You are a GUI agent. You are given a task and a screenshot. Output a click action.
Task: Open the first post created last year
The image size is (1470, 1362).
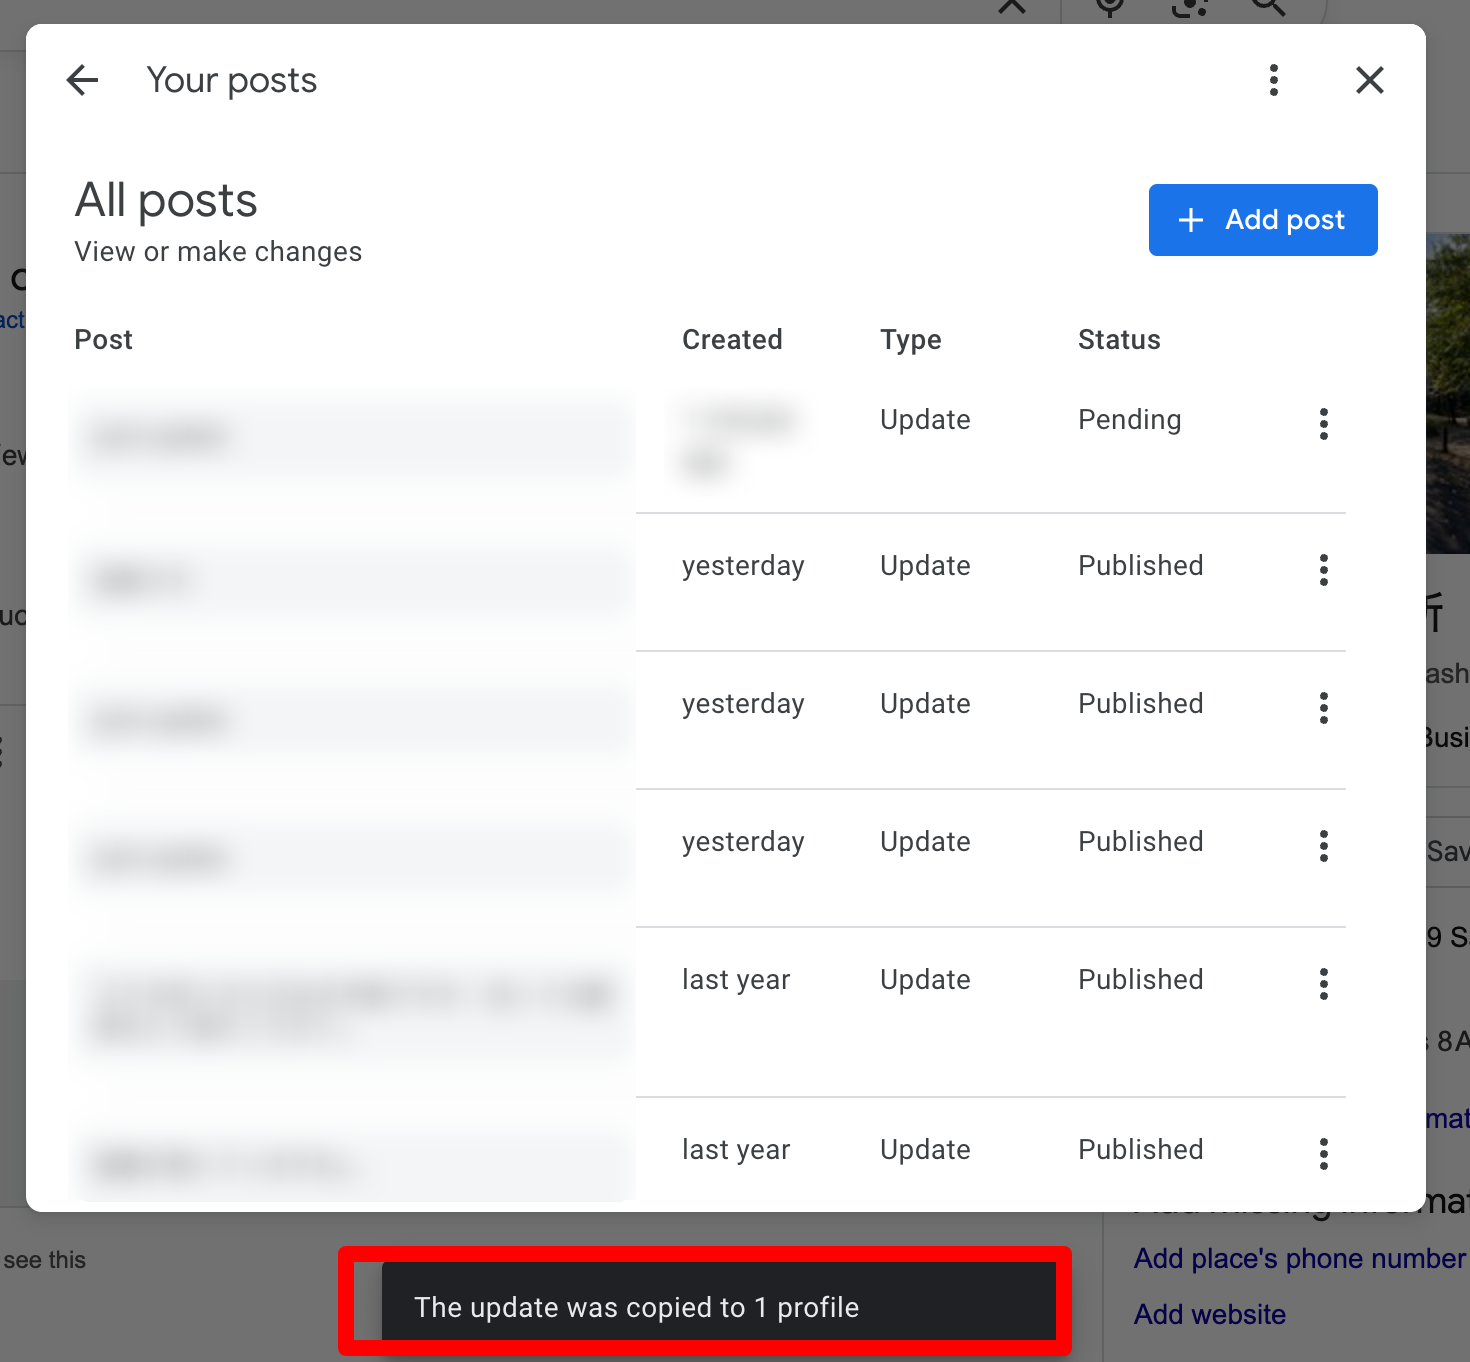click(x=352, y=1010)
